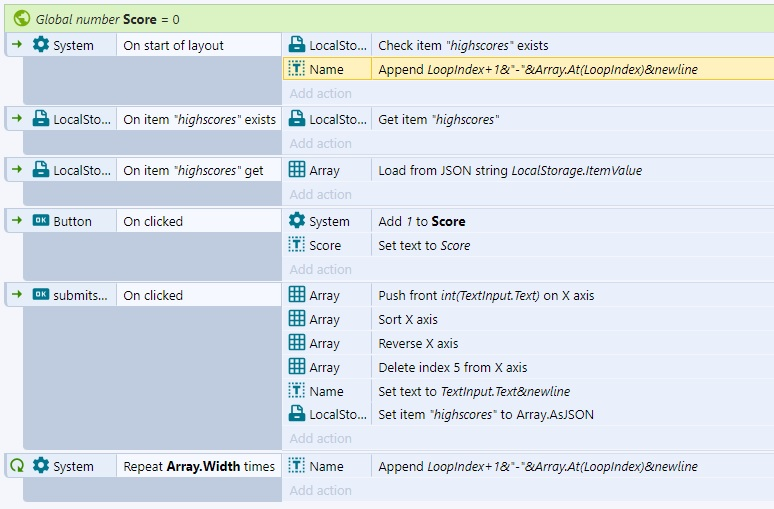774x509 pixels.
Task: Click the Name icon next to Set text to TextInput.Text
Action: click(x=297, y=391)
